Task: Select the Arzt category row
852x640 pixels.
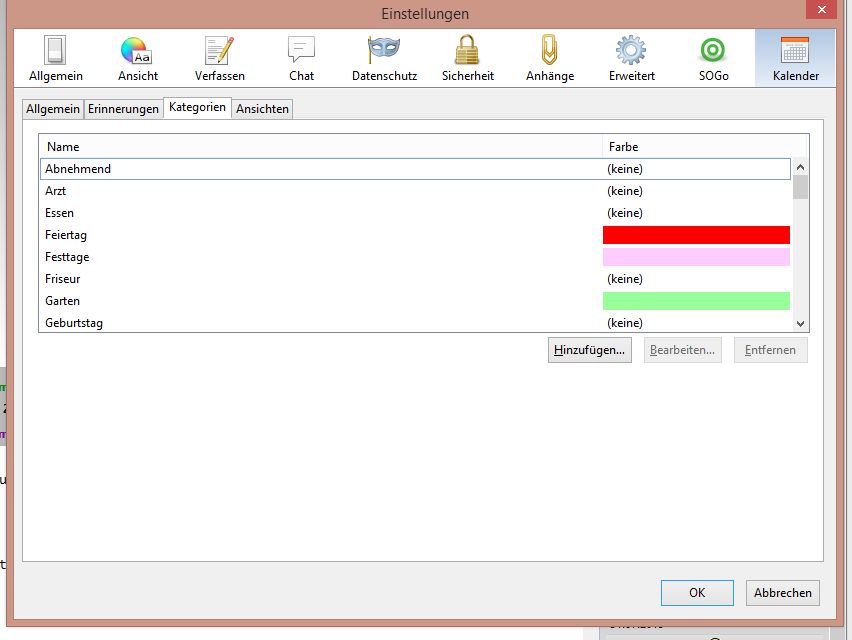Action: (x=416, y=191)
